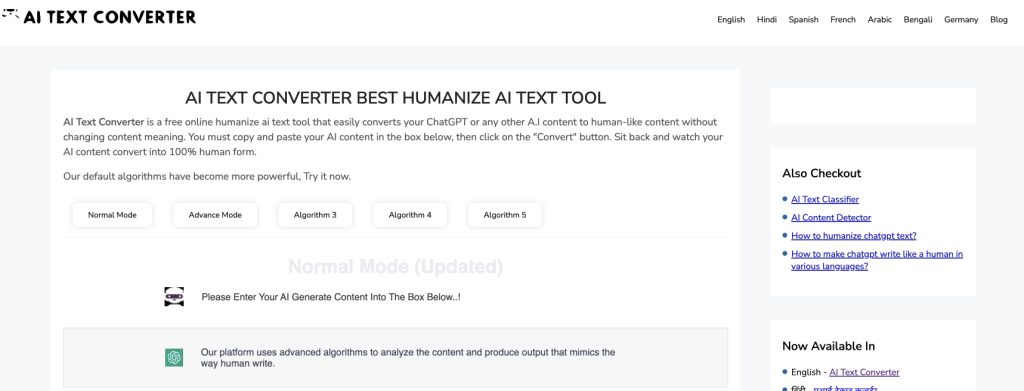Choose Algorithm 5 option
The image size is (1024, 391).
[x=505, y=215]
